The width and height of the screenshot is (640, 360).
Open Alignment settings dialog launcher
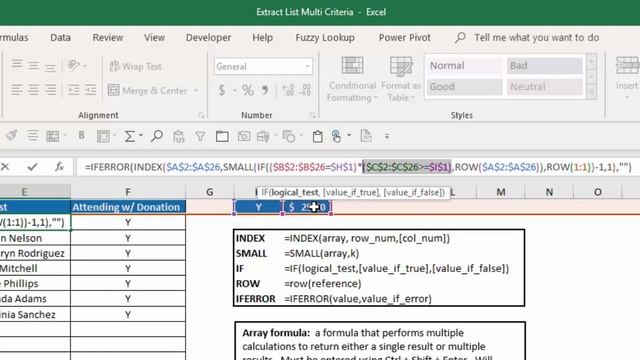pos(201,116)
